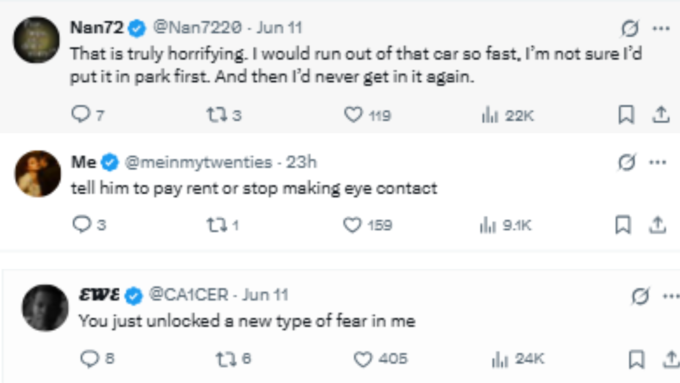Open Nan72's profile avatar
This screenshot has width=680, height=383.
pyautogui.click(x=36, y=40)
